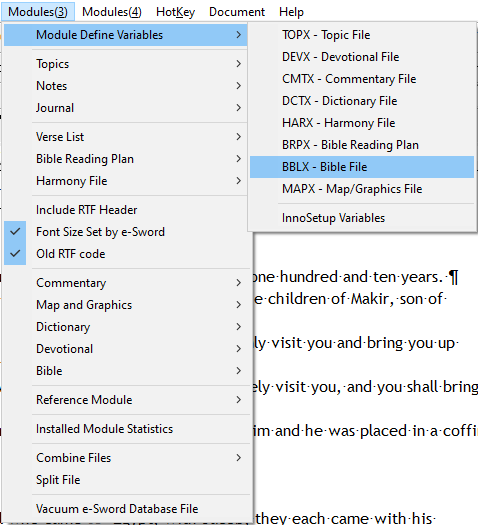Open the Document menu
The image size is (478, 525).
coord(237,12)
